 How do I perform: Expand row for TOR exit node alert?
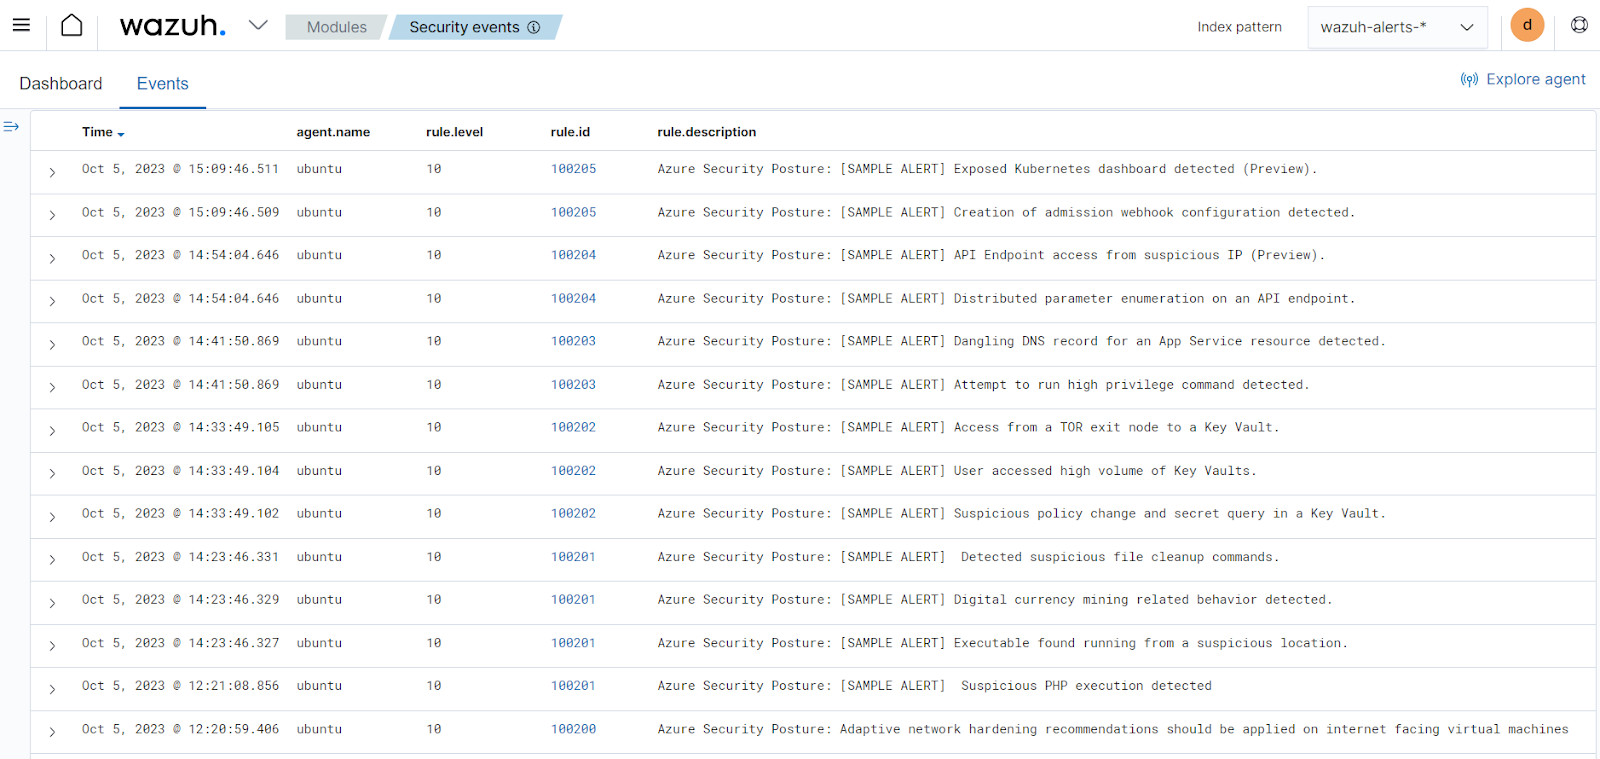tap(52, 430)
